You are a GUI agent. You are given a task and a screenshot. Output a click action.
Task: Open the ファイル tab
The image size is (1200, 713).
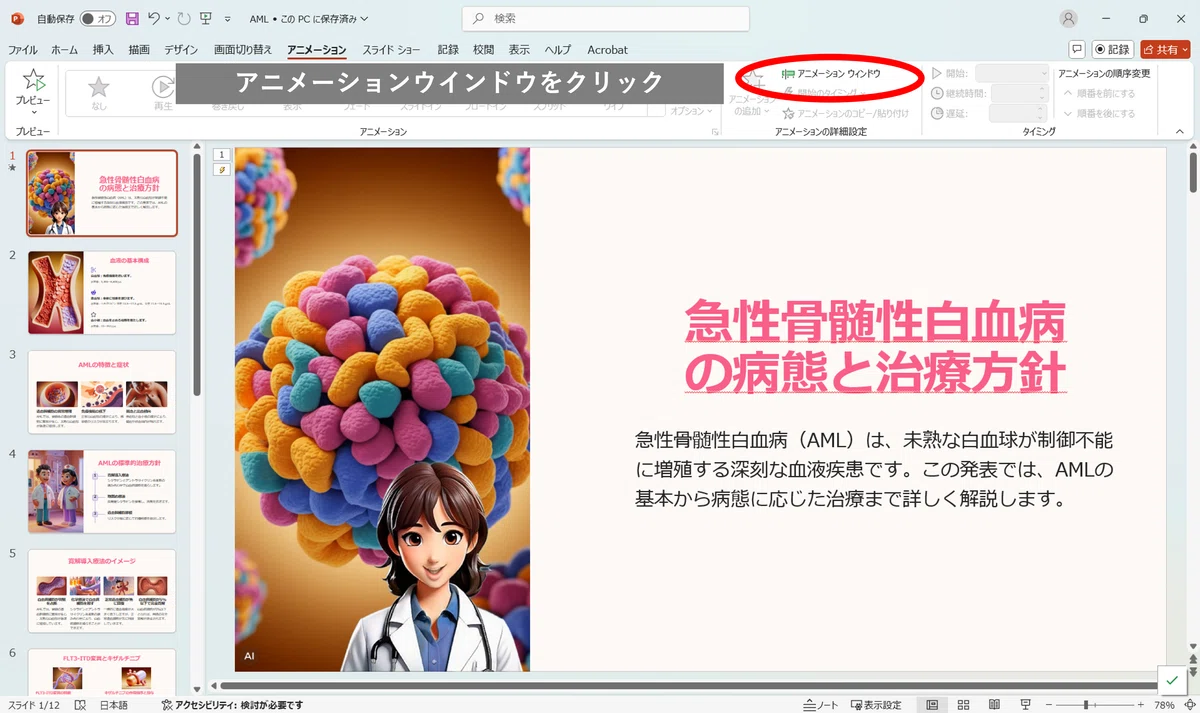pos(23,50)
